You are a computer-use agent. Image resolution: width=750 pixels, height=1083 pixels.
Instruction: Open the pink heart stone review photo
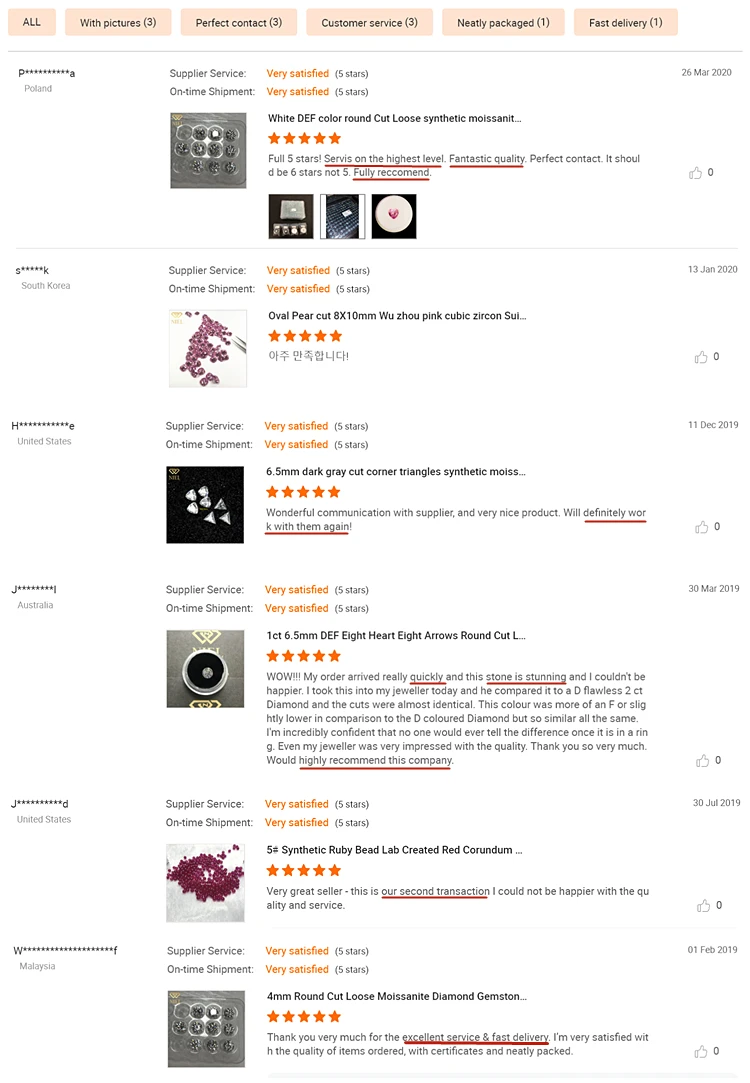click(394, 216)
